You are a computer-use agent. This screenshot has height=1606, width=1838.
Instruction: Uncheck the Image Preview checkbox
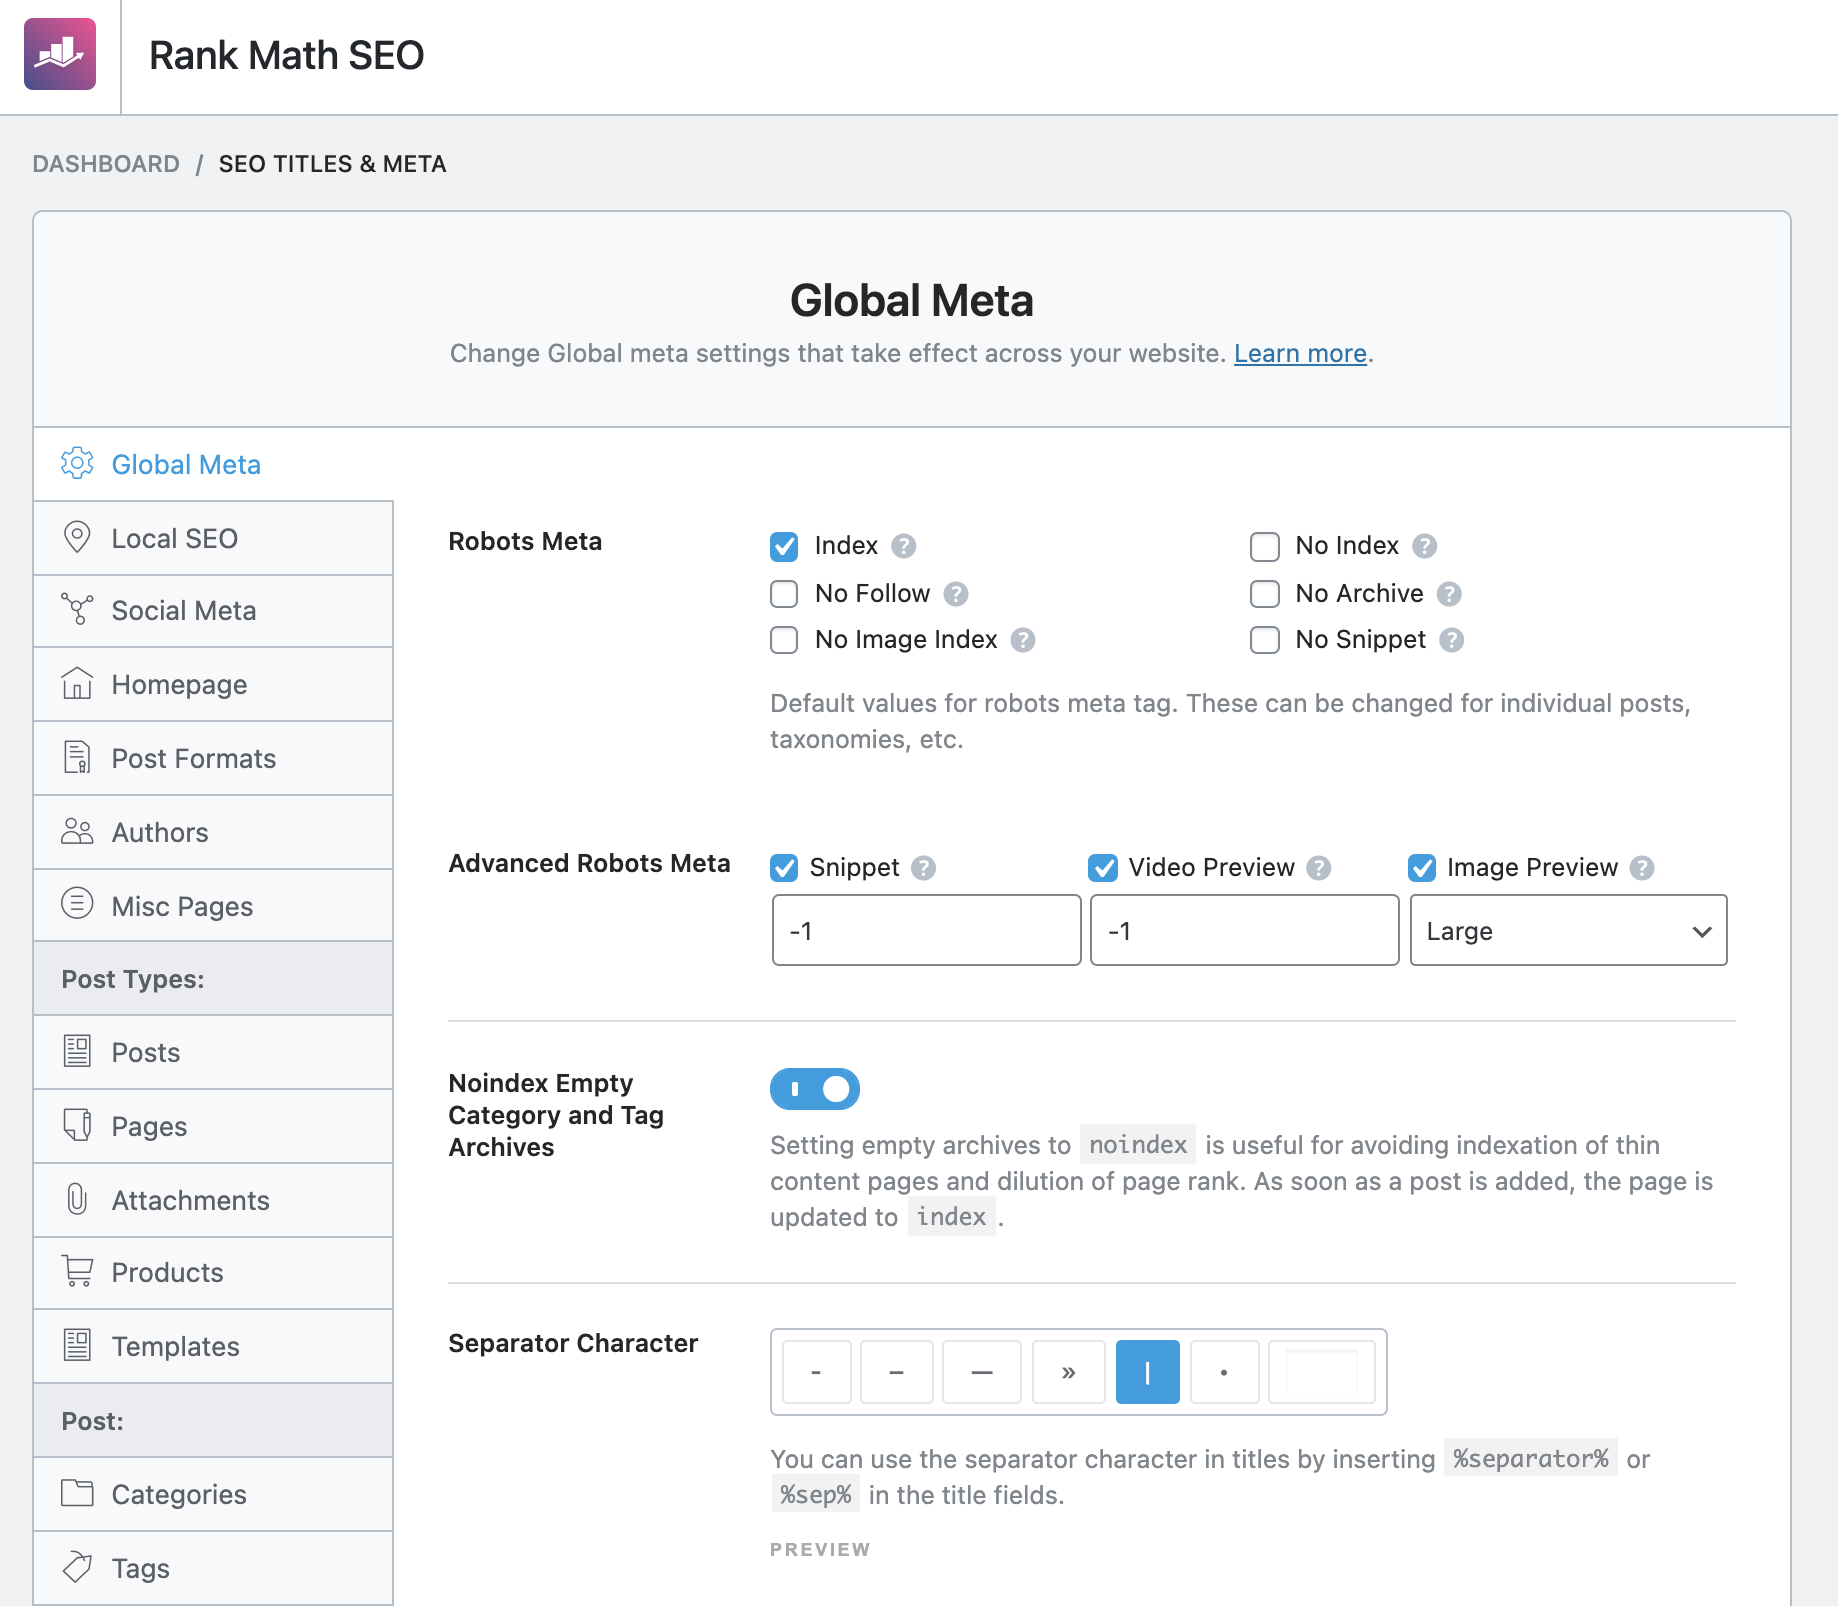point(1422,868)
